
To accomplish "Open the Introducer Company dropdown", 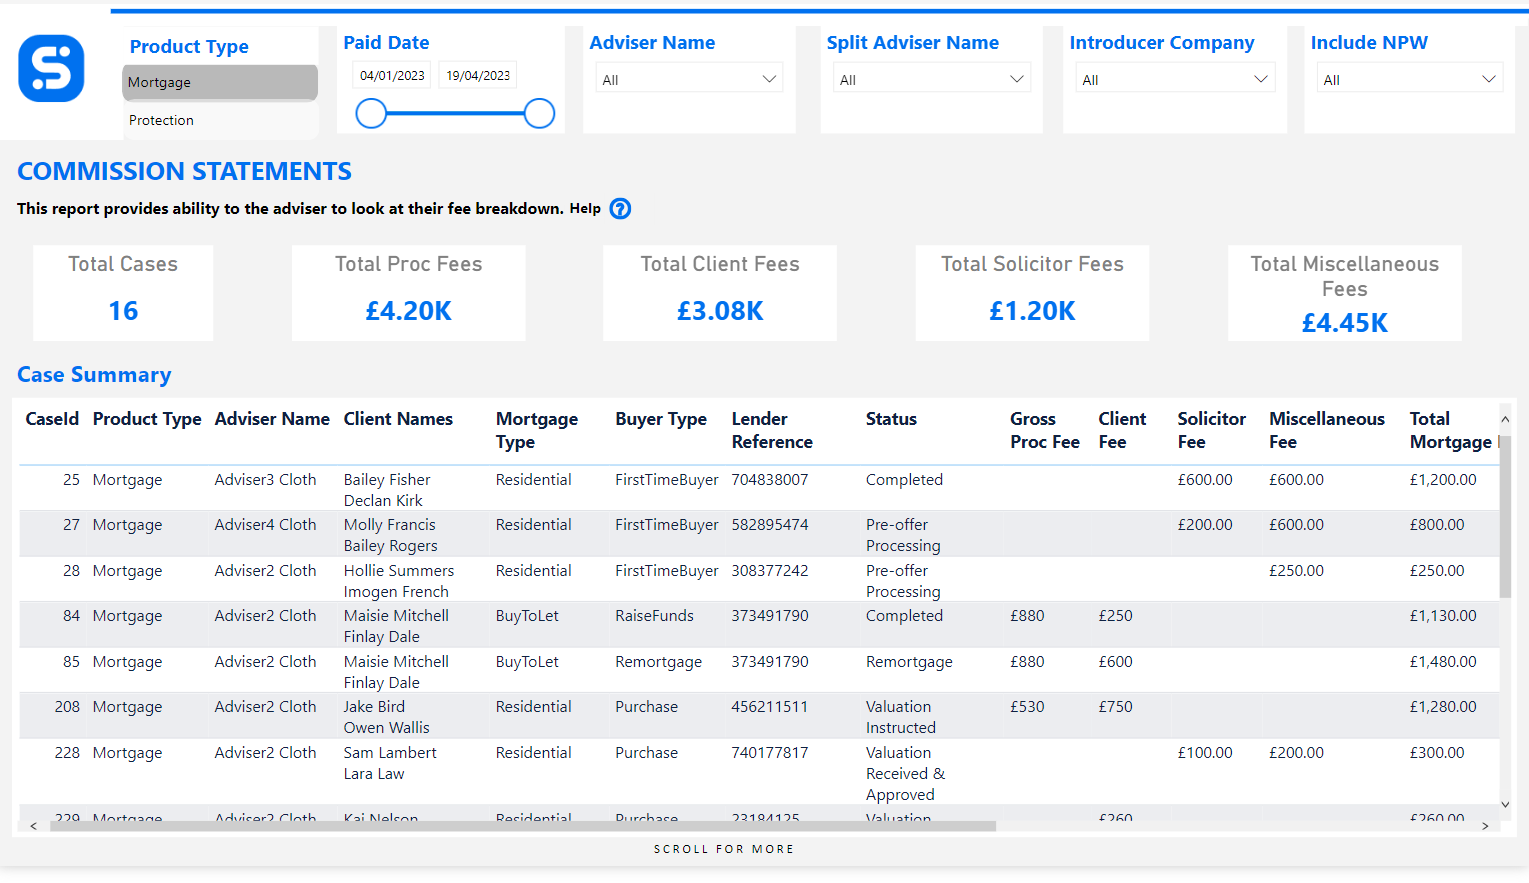I will point(1175,79).
